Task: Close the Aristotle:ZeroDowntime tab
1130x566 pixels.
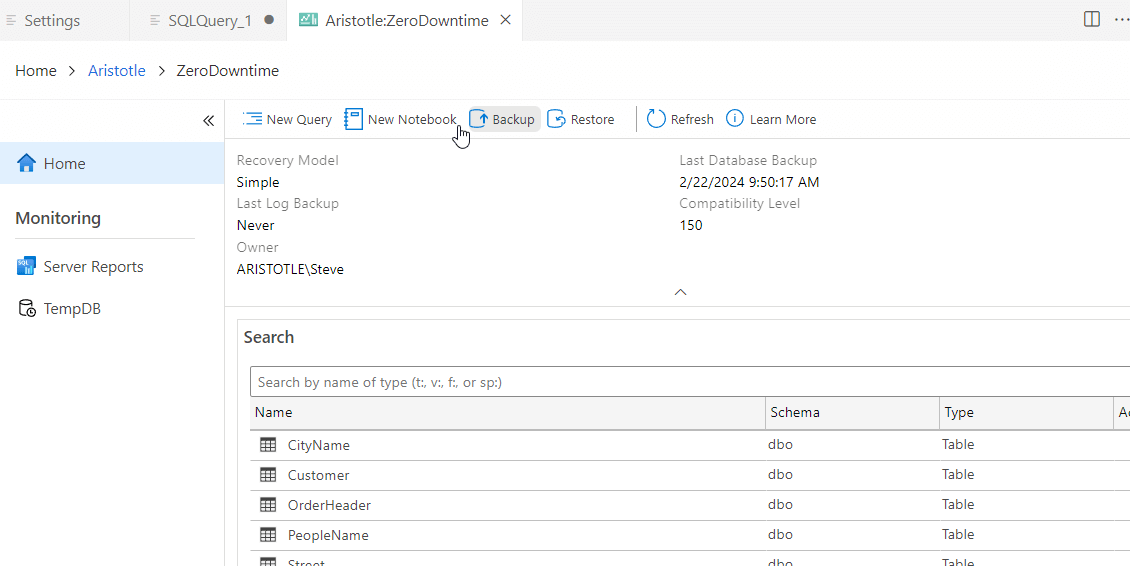Action: [x=505, y=20]
